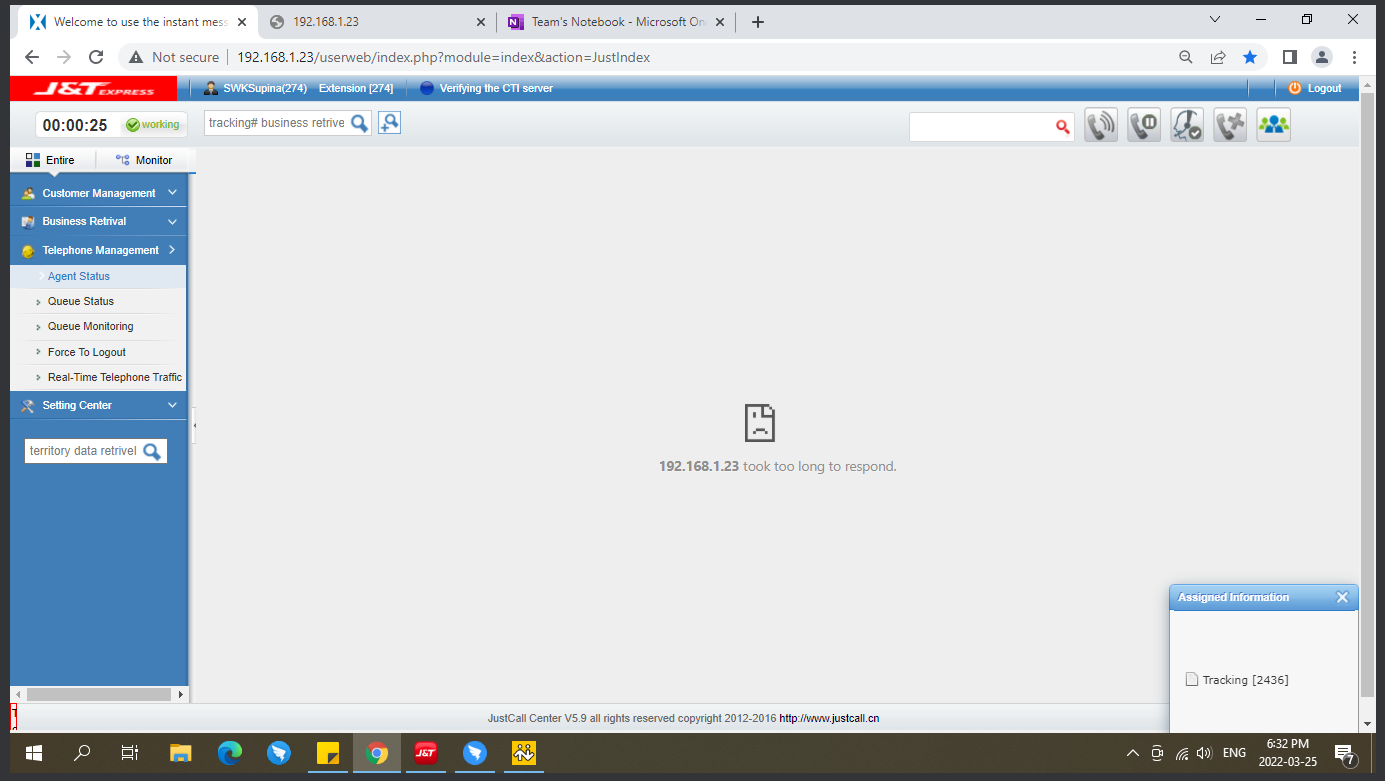The image size is (1385, 781).
Task: Expand the Business Retrival section
Action: [98, 221]
